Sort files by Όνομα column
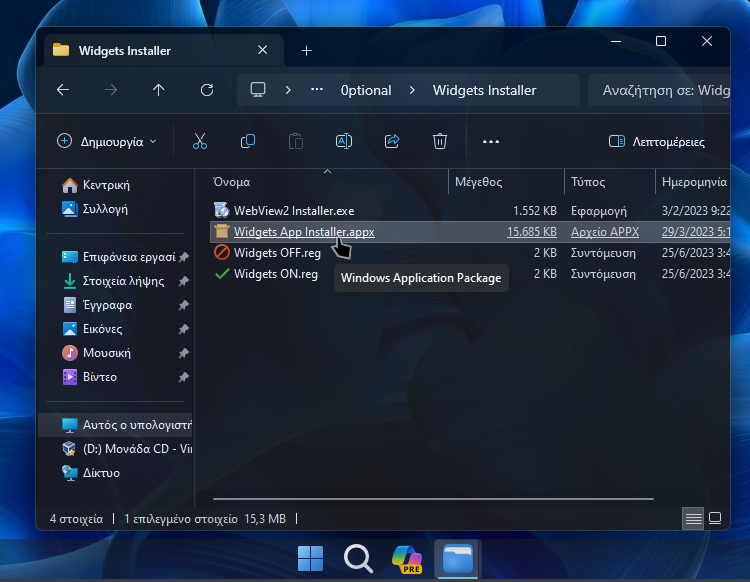The image size is (750, 582). (x=232, y=182)
